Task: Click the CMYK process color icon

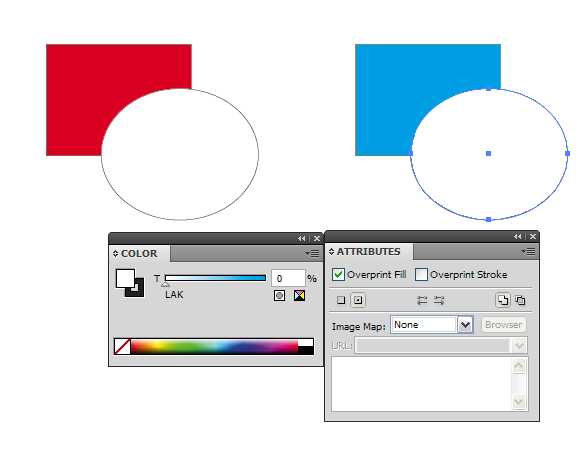Action: pos(299,296)
